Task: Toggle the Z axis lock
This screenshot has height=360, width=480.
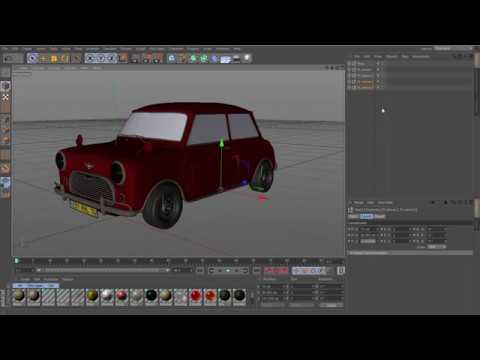Action: (112, 59)
